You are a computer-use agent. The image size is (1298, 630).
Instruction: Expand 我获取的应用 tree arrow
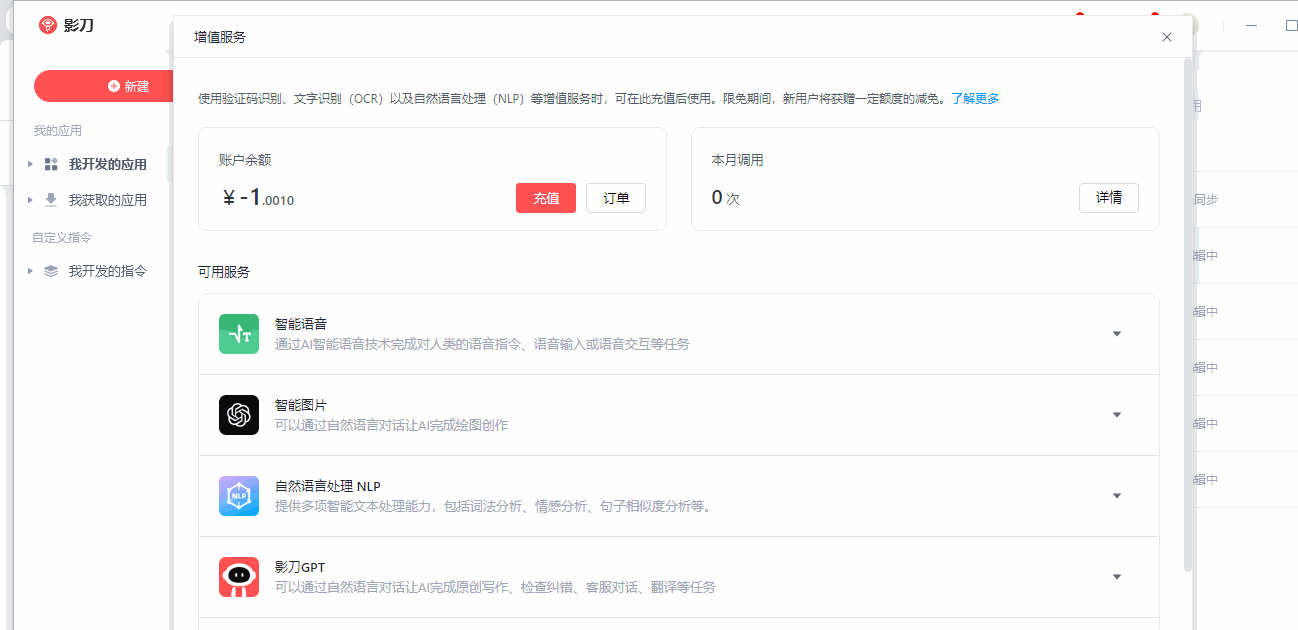pyautogui.click(x=30, y=200)
